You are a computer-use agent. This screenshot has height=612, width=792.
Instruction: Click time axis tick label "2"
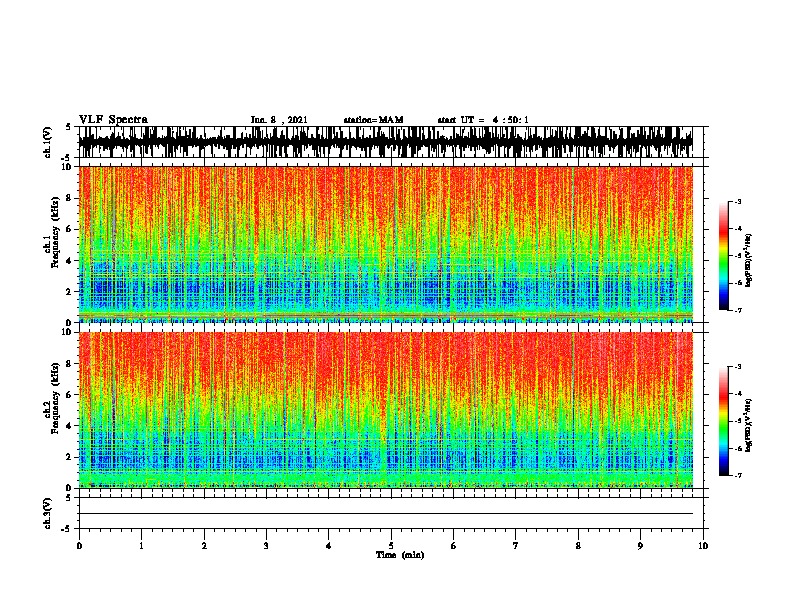pos(204,546)
